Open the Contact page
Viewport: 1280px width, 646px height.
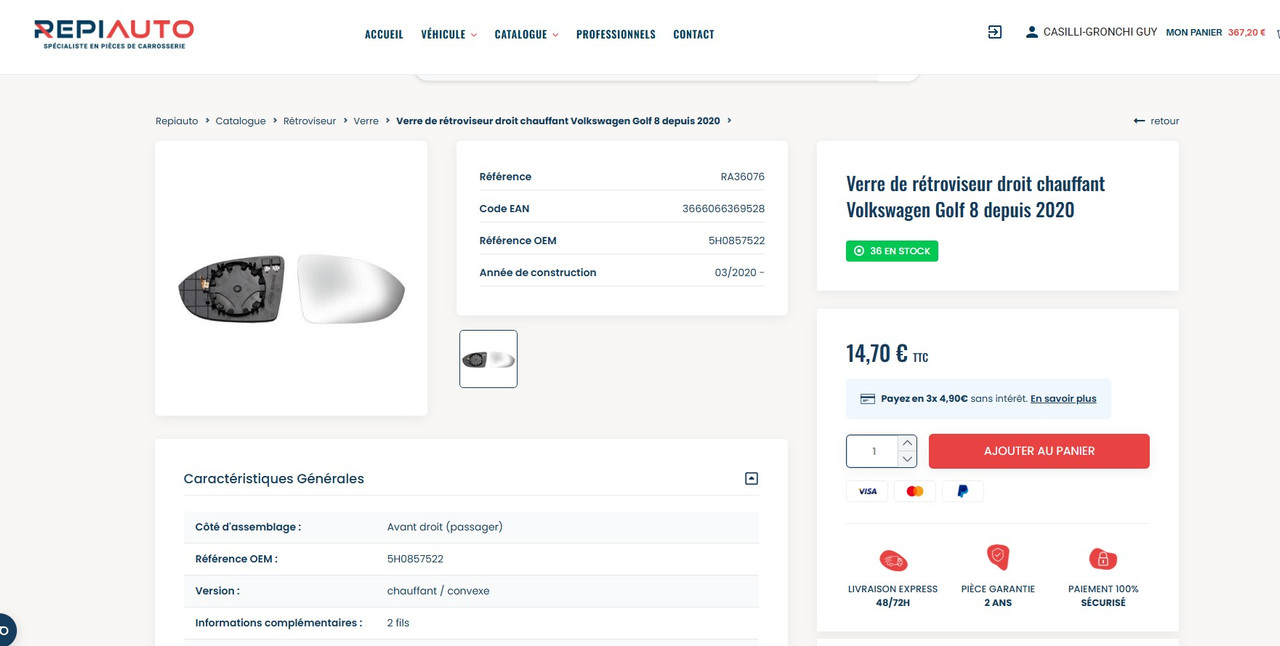[x=694, y=34]
